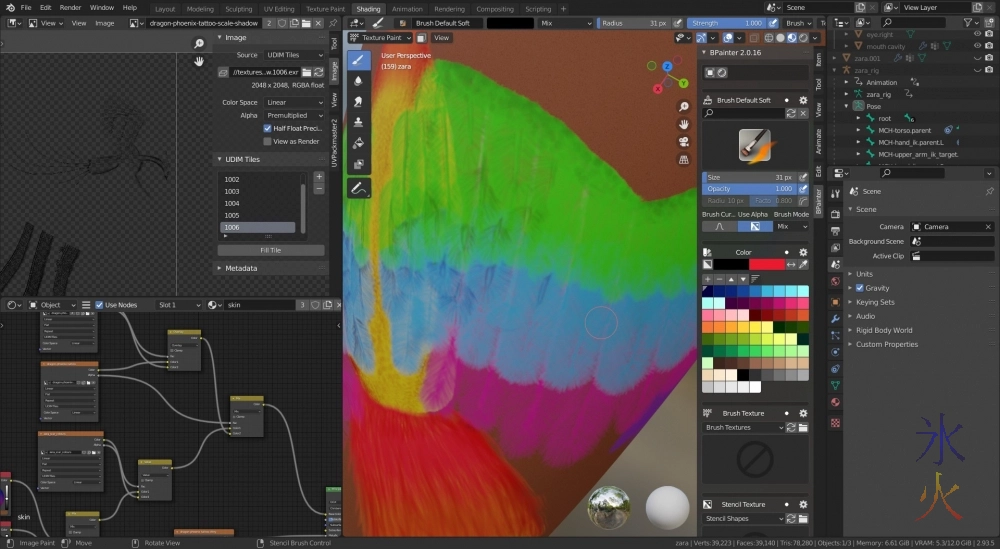Select the Soften tool in viewport toolbar
The image size is (1000, 549).
click(x=359, y=80)
